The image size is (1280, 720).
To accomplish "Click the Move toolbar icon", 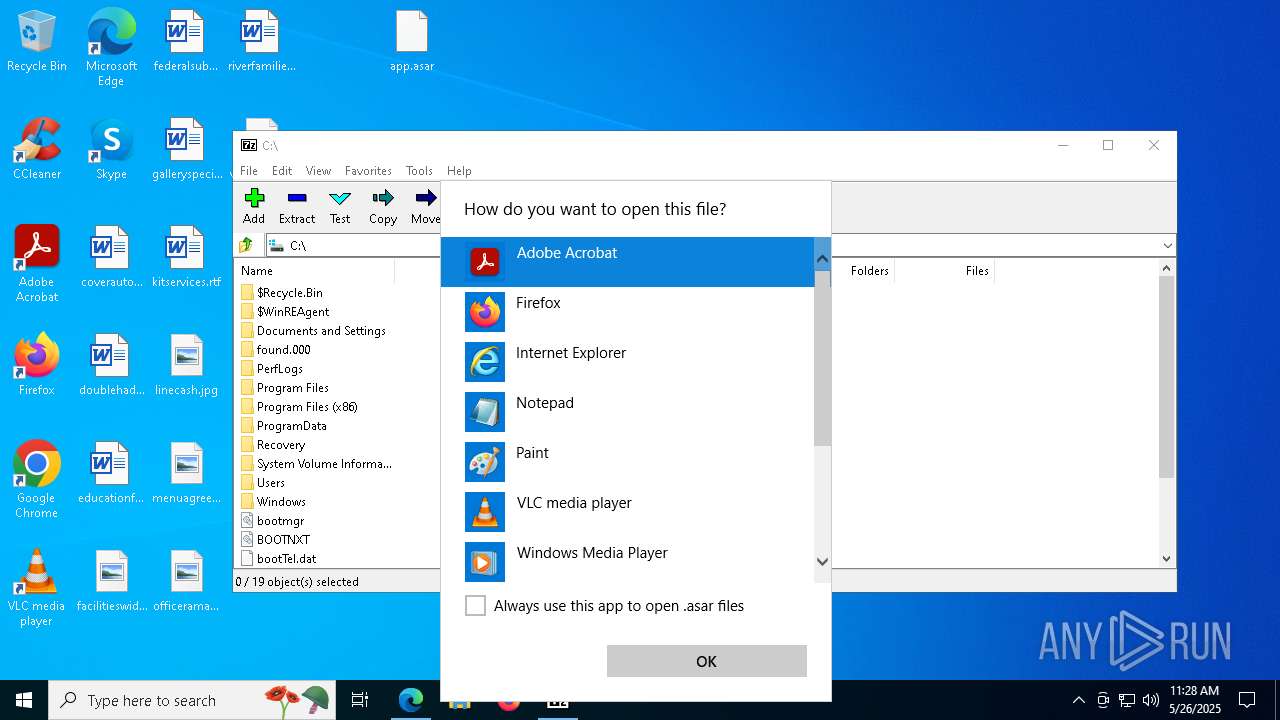I will pos(426,206).
